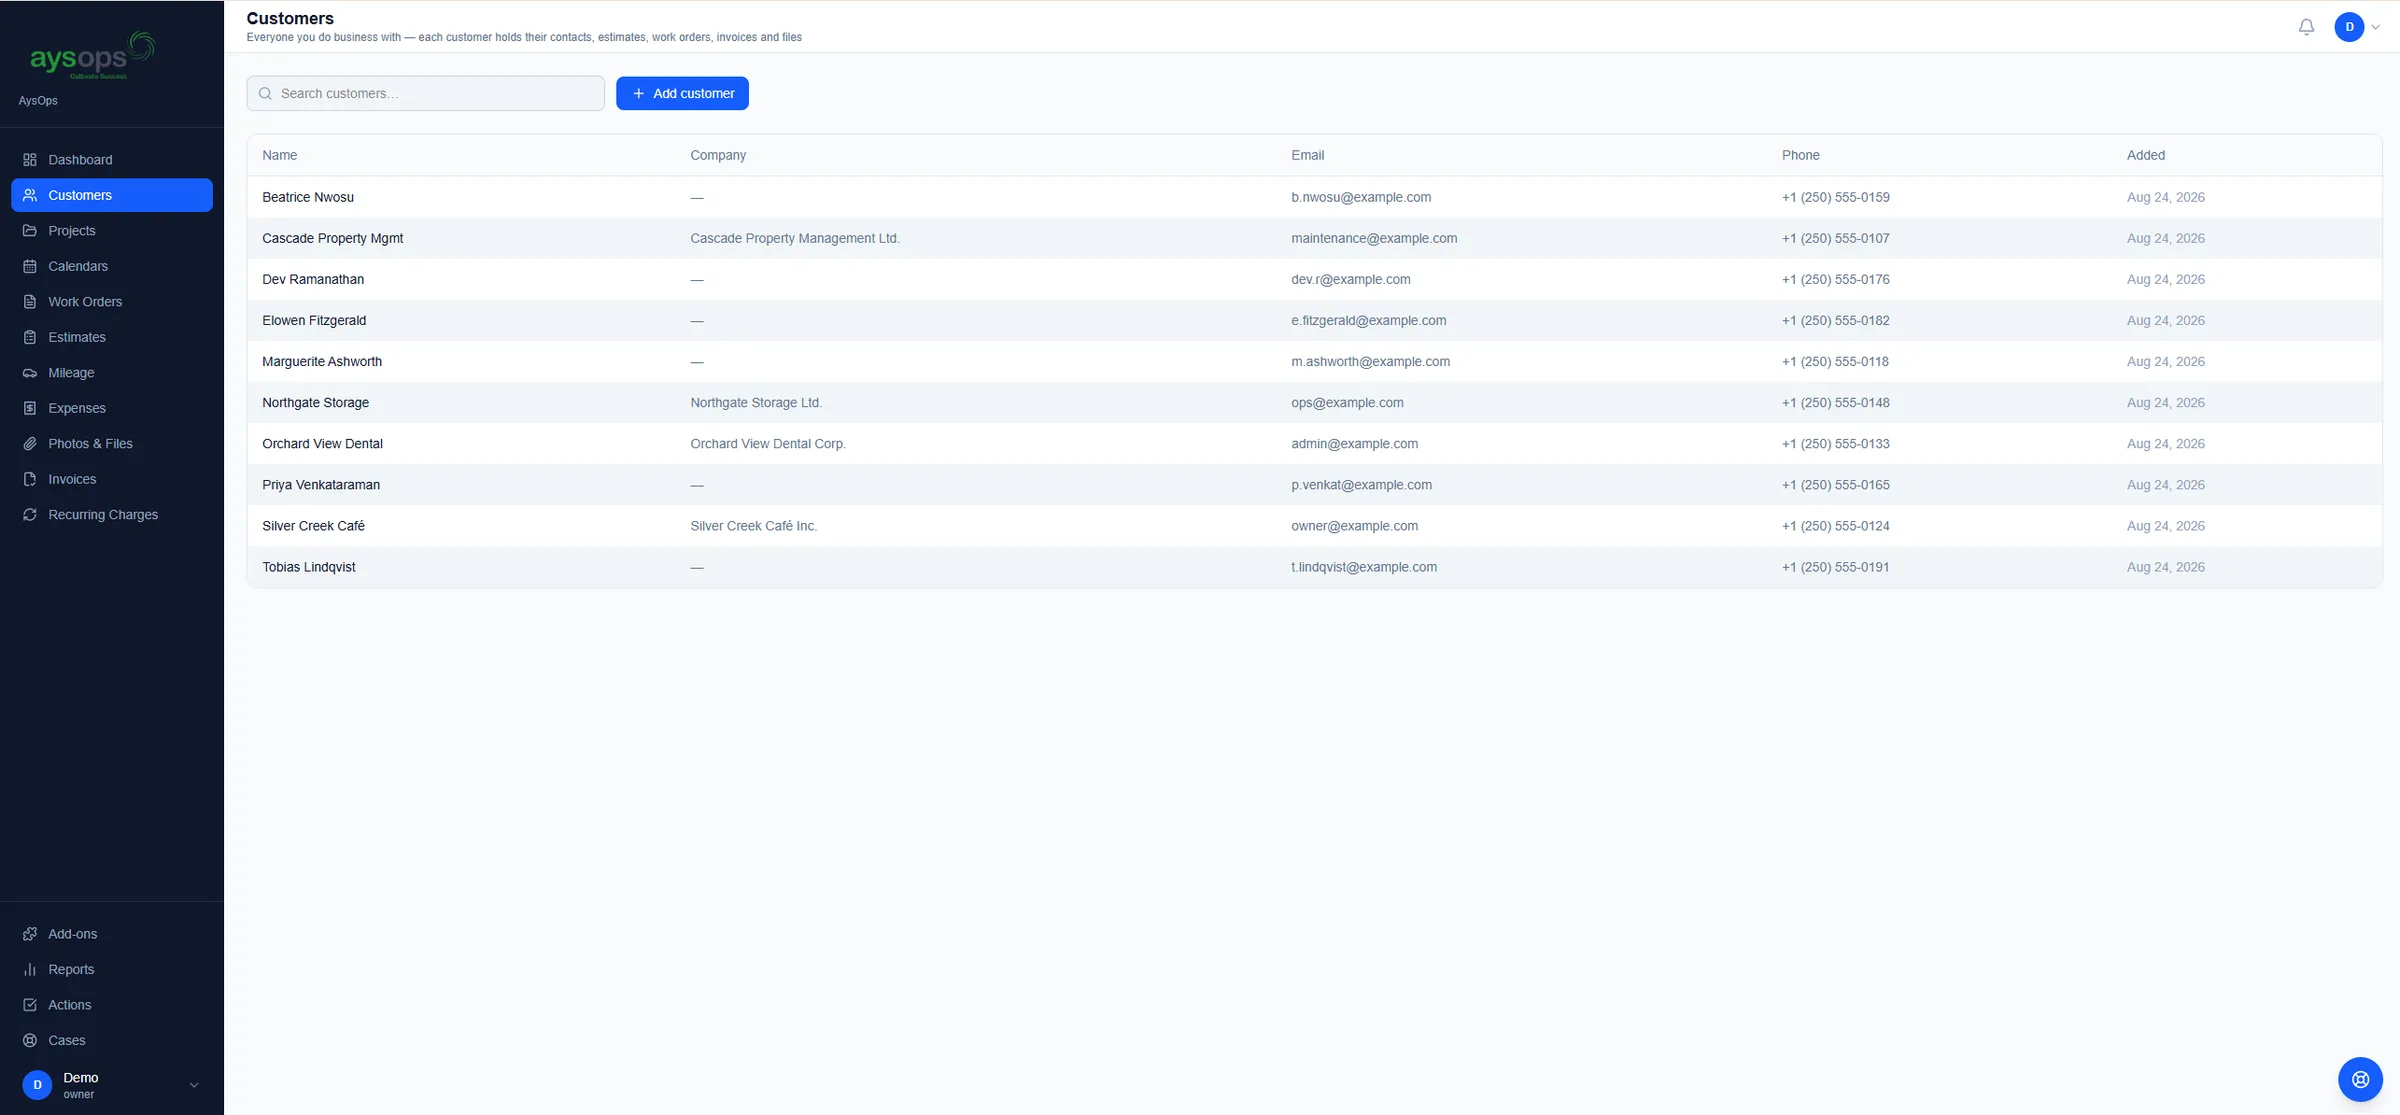This screenshot has height=1115, width=2400.
Task: Click the Projects folder icon
Action: (30, 231)
